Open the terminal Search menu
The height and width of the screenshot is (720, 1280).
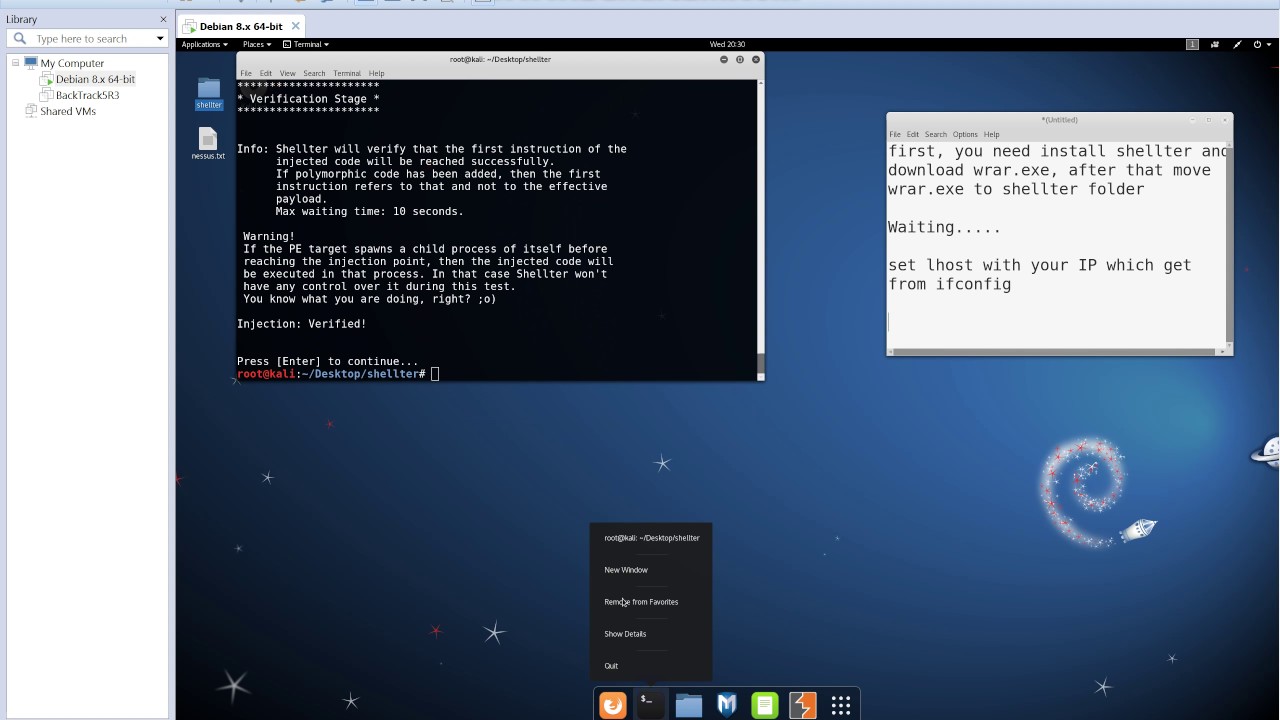point(314,73)
